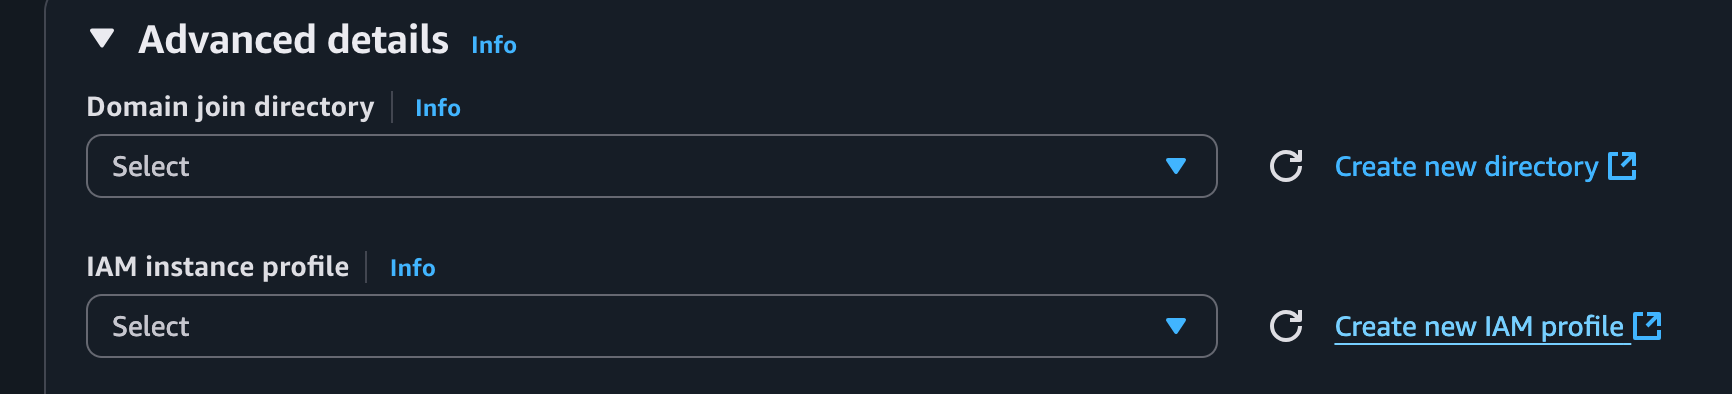Viewport: 1732px width, 394px height.
Task: Open Info link beside Advanced details heading
Action: (x=494, y=45)
